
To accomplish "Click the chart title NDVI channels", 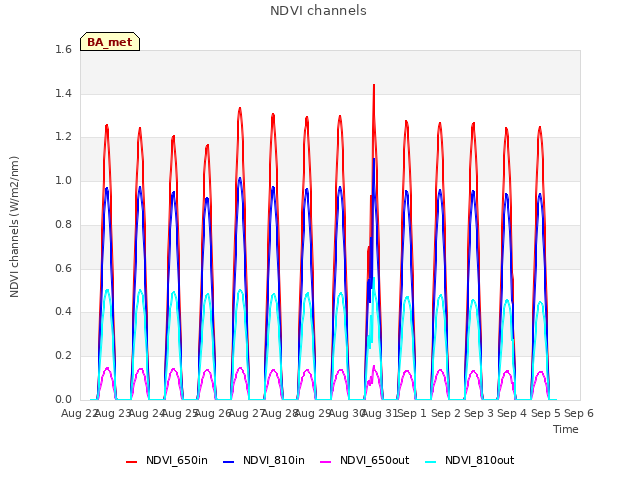I will (318, 11).
